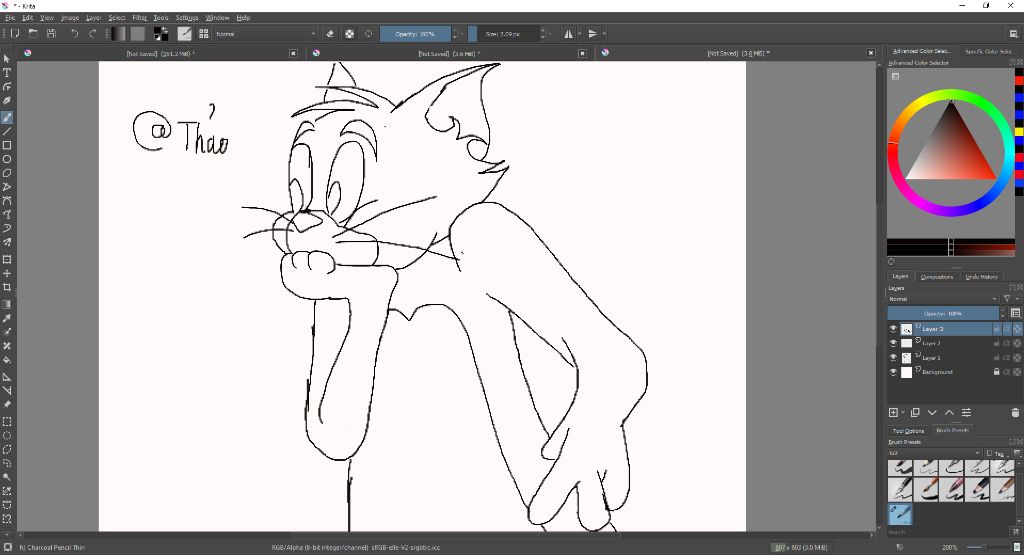The image size is (1024, 555).
Task: Adjust the brush Size slider
Action: click(x=504, y=33)
